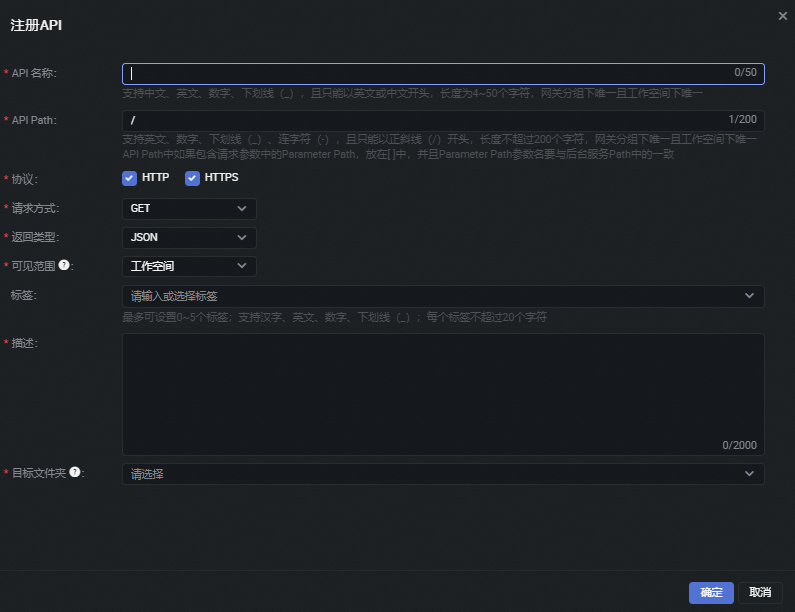Screen dimensions: 795x612
Task: Click the API Path label
Action: click(x=34, y=120)
